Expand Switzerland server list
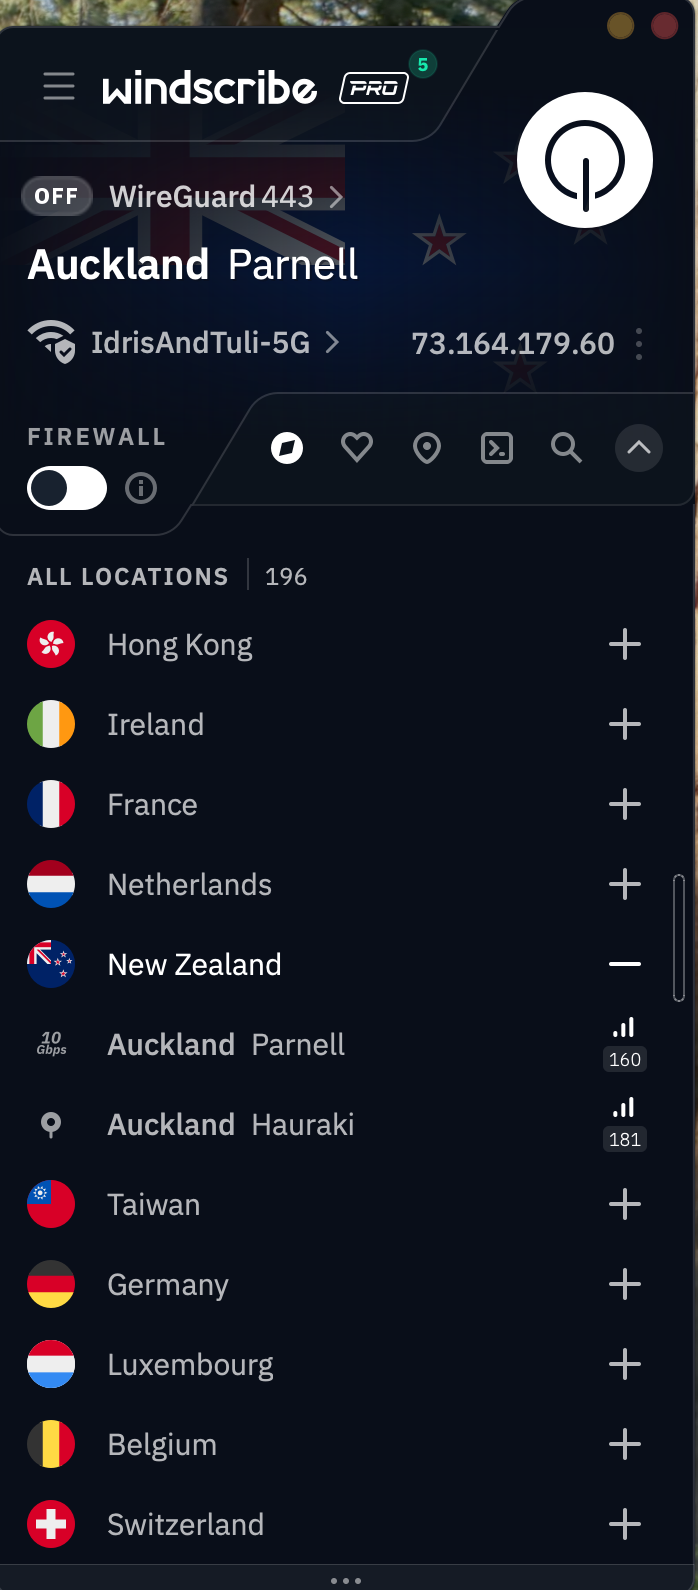Image resolution: width=698 pixels, height=1590 pixels. pyautogui.click(x=625, y=1524)
